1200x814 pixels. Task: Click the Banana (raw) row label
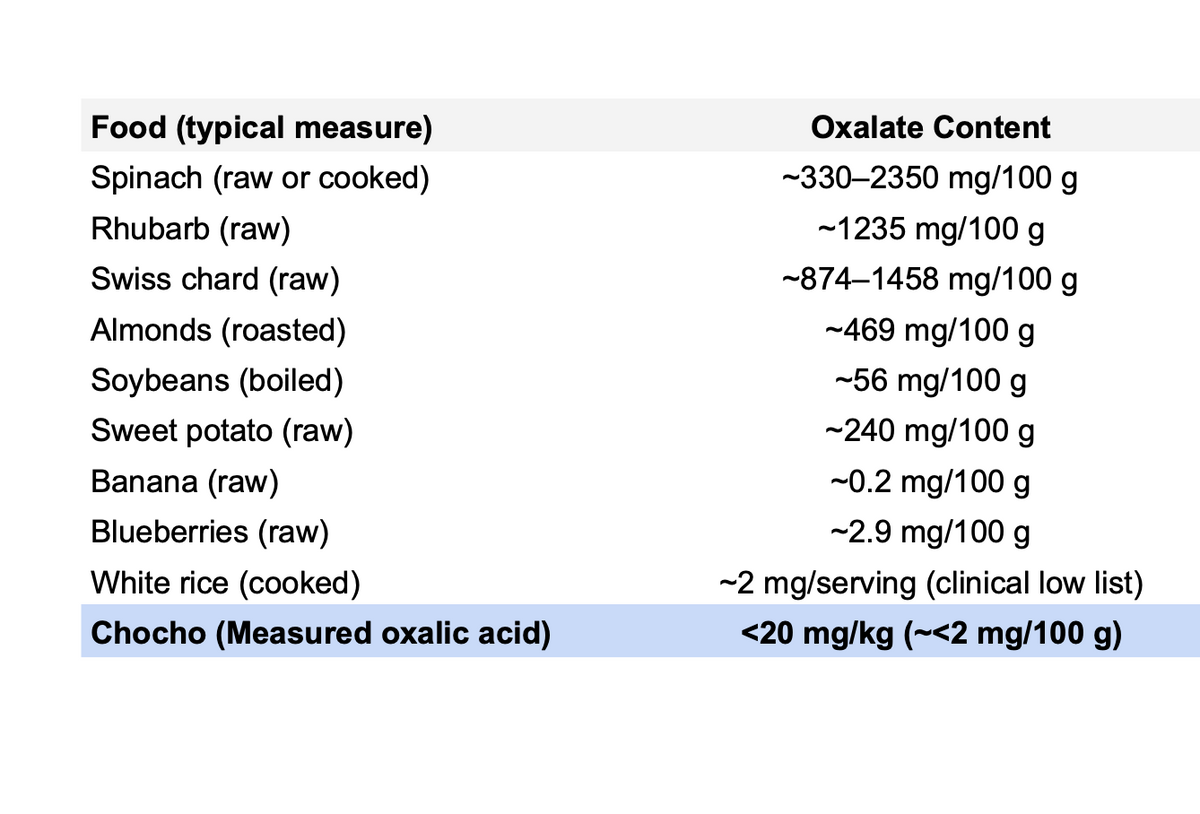click(184, 481)
